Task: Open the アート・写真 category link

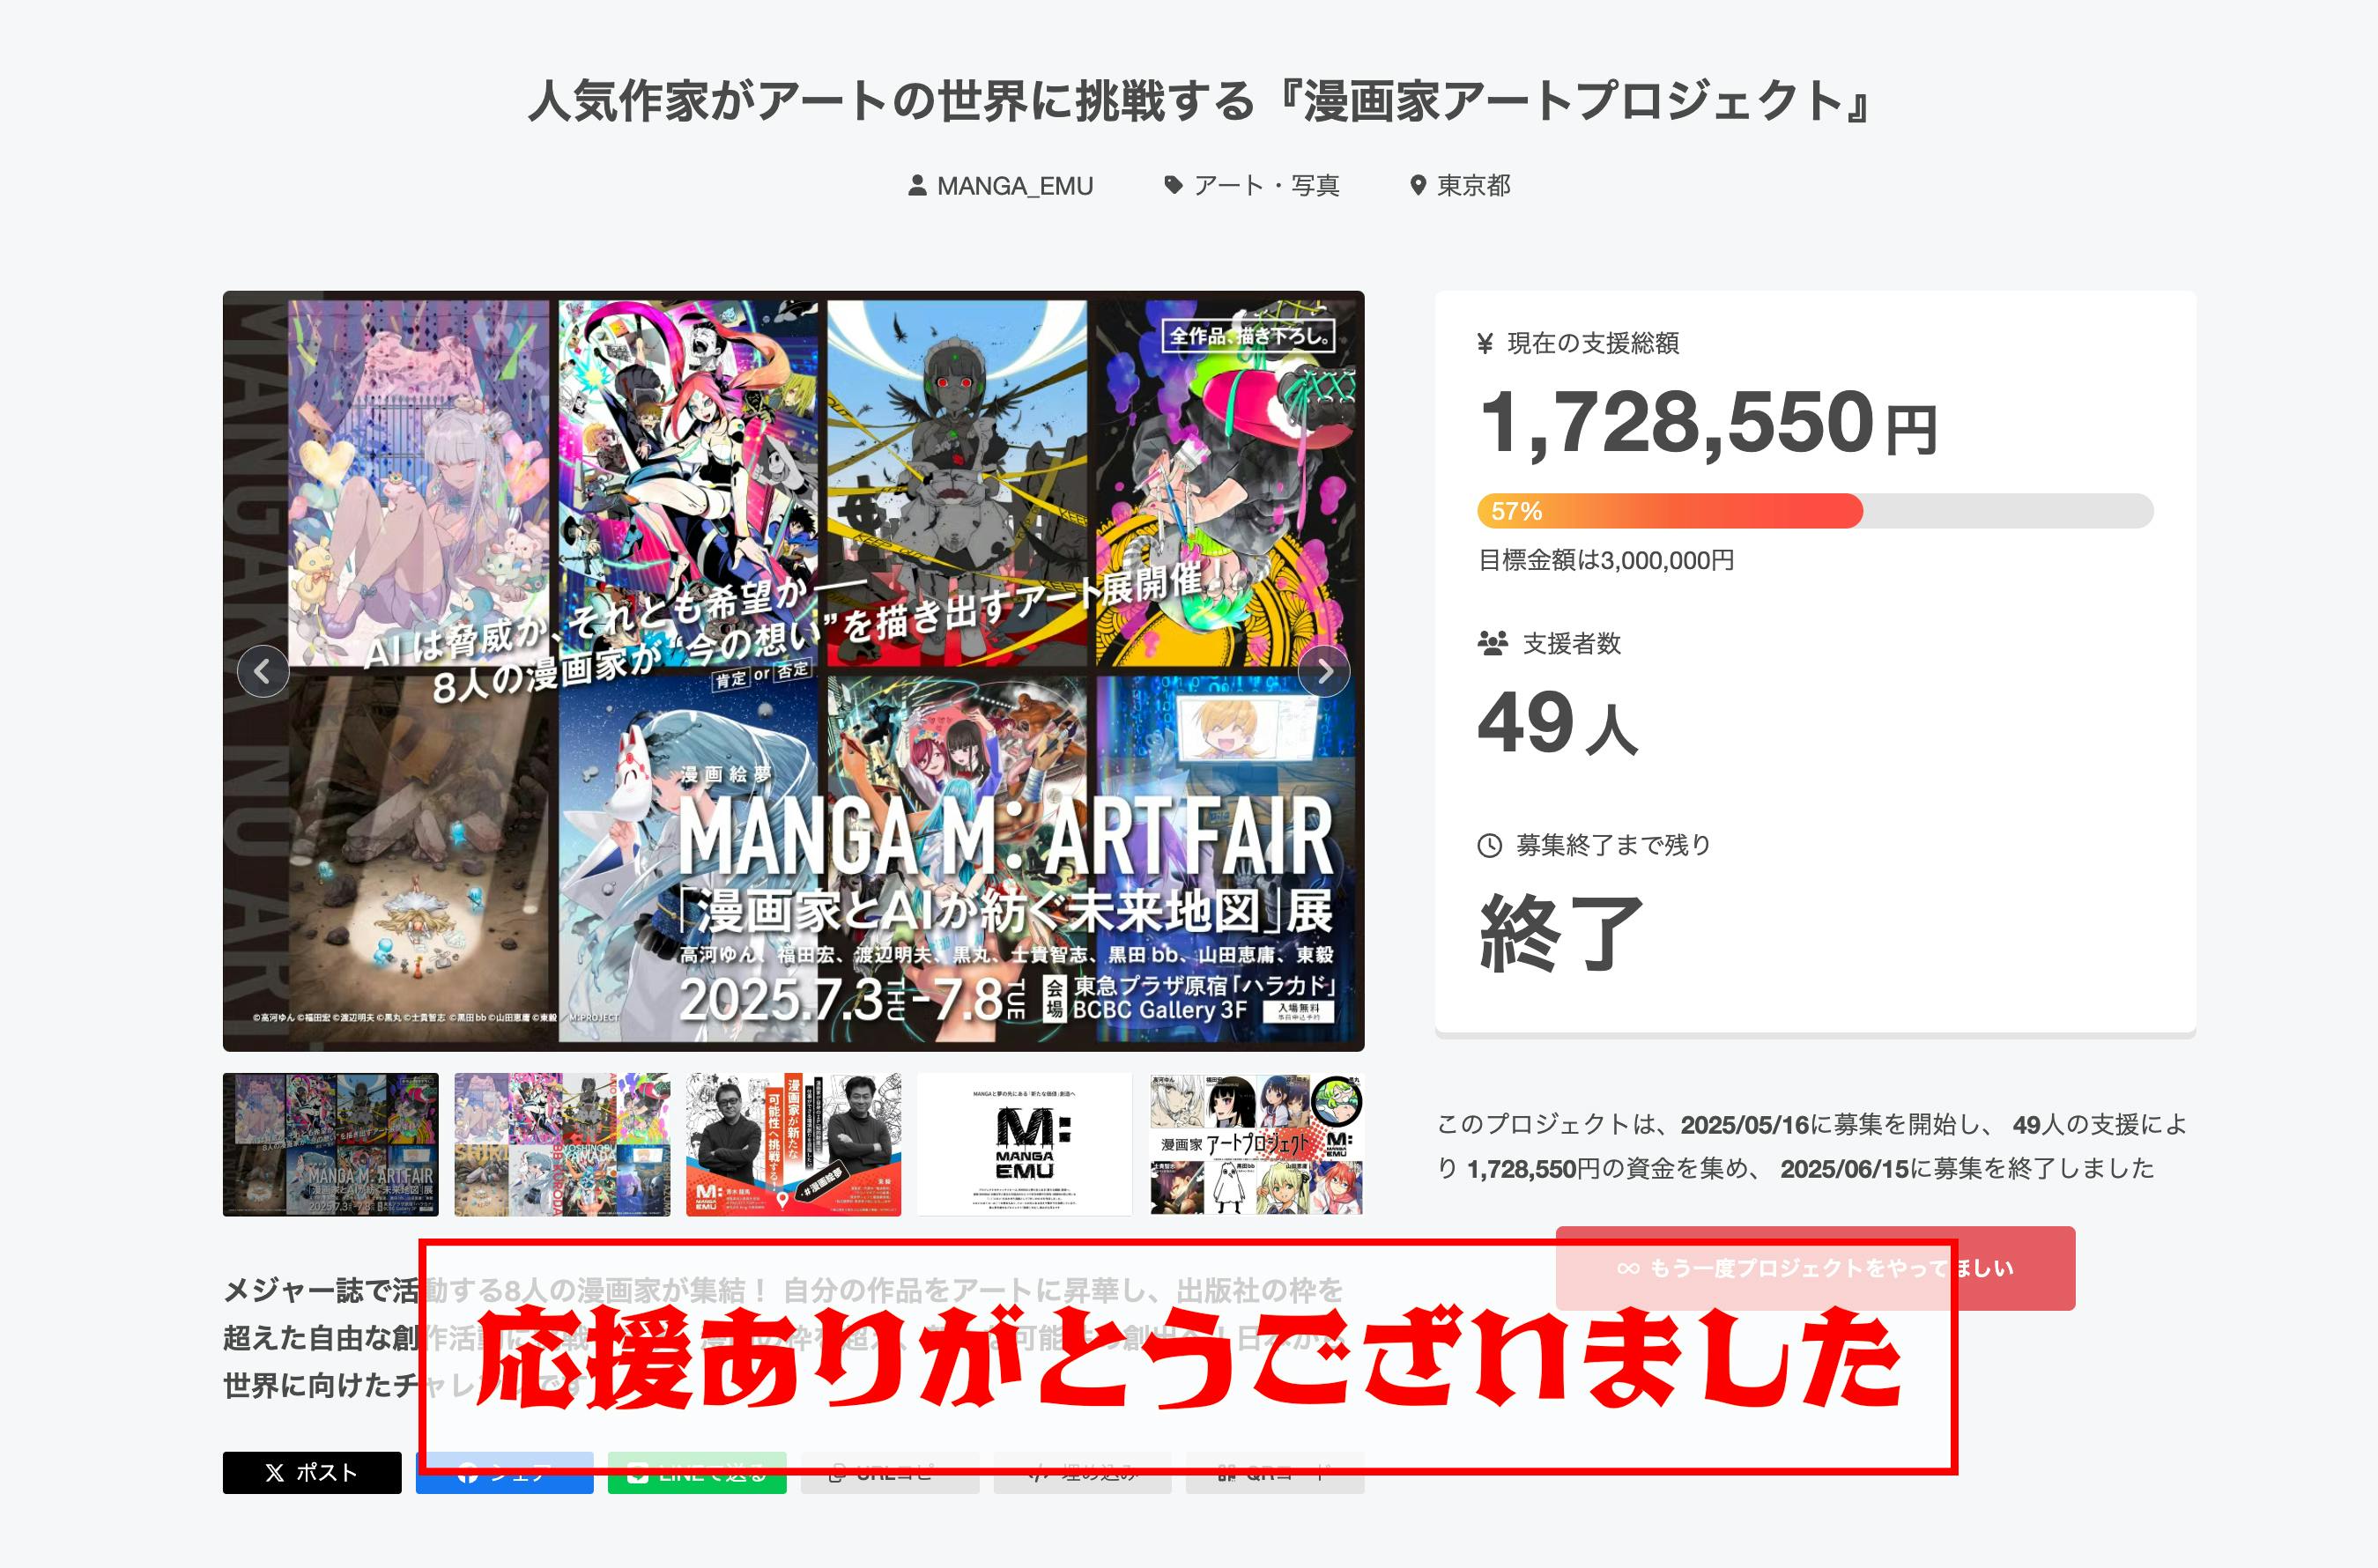Action: pyautogui.click(x=1266, y=185)
